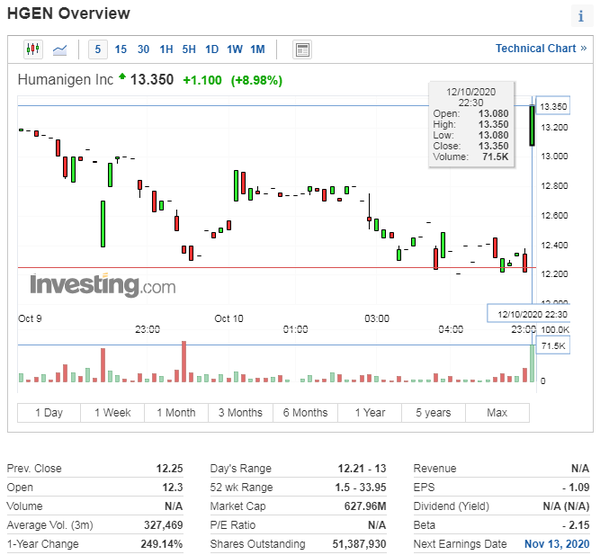Image resolution: width=600 pixels, height=555 pixels.
Task: Open the chart calendar/news icon
Action: pyautogui.click(x=302, y=49)
